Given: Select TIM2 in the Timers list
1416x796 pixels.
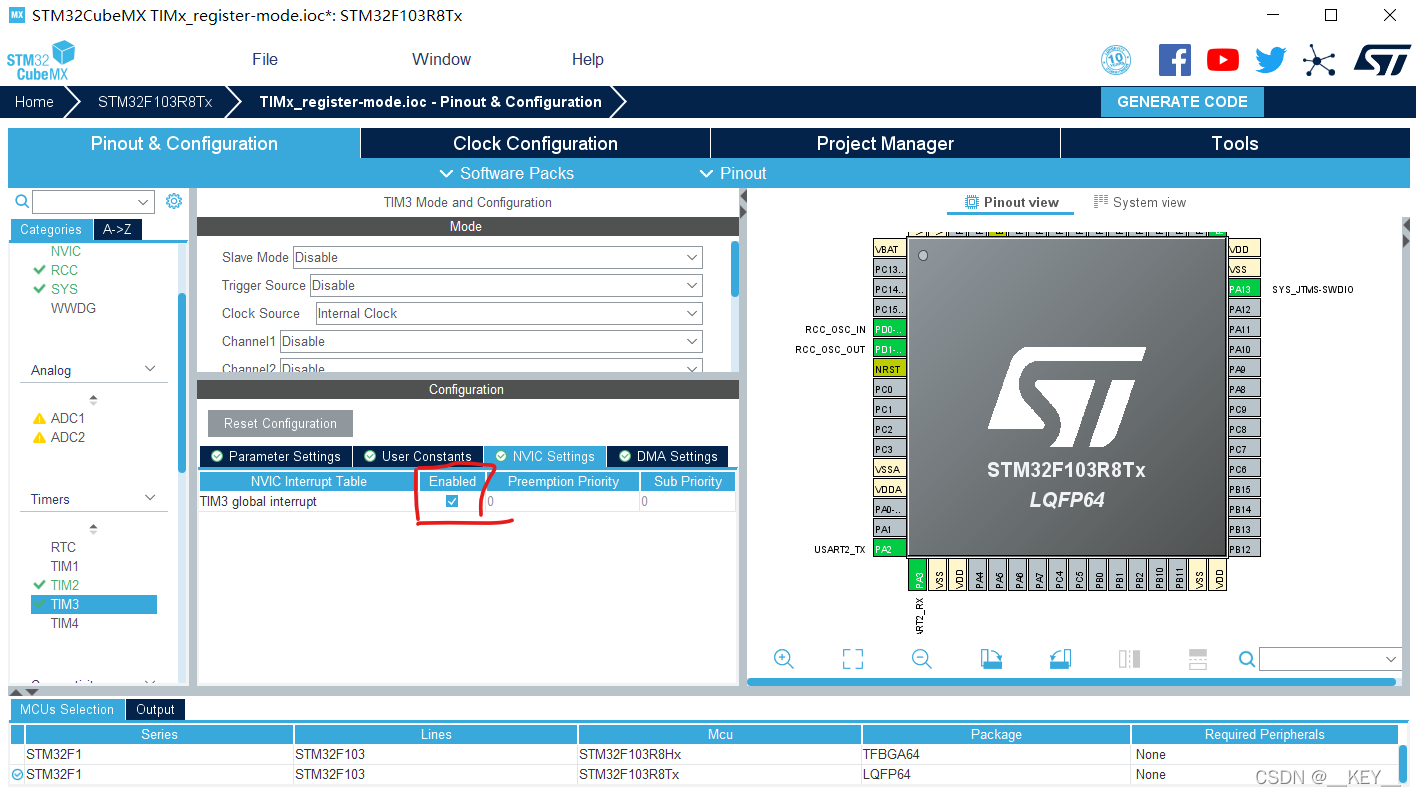Looking at the screenshot, I should click(x=65, y=585).
